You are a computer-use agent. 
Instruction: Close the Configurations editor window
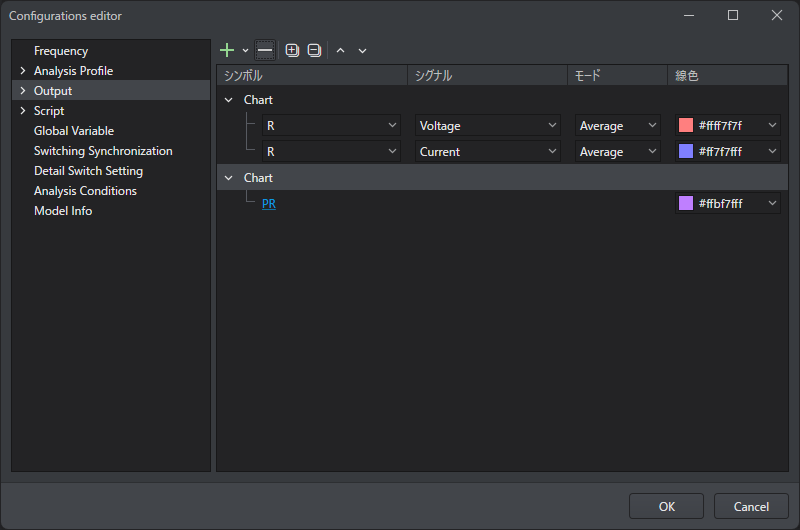(x=777, y=16)
